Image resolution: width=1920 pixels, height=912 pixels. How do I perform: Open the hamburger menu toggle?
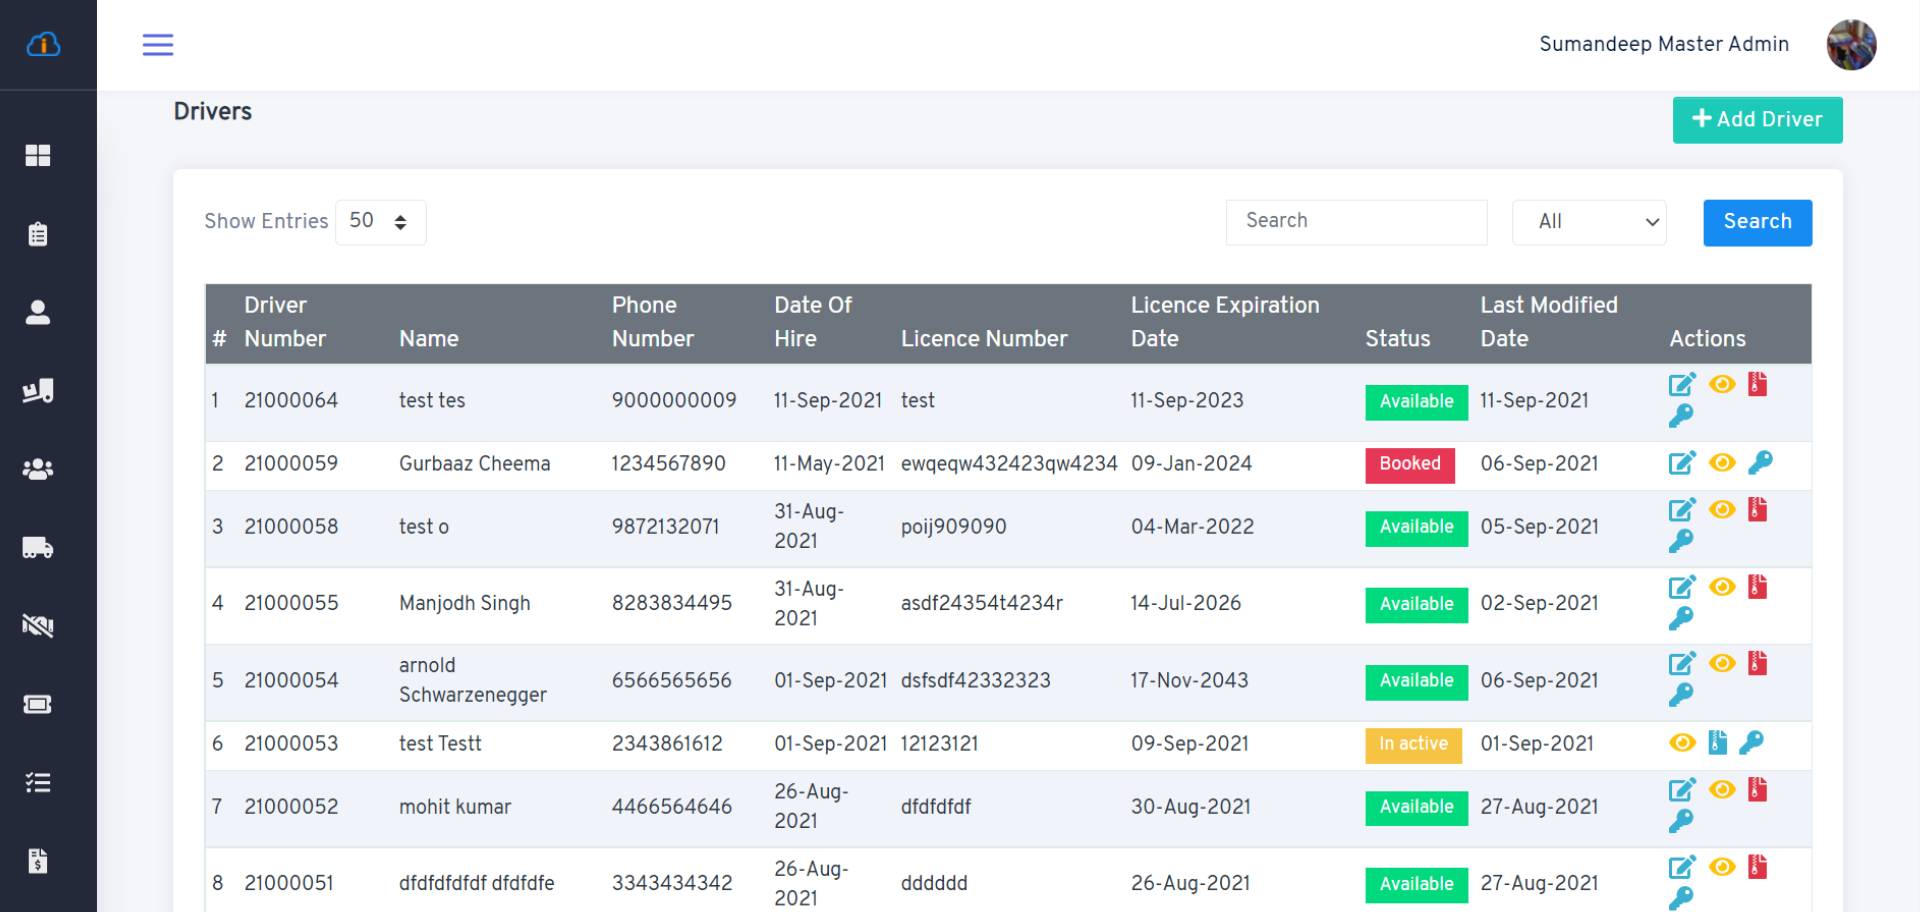point(157,44)
